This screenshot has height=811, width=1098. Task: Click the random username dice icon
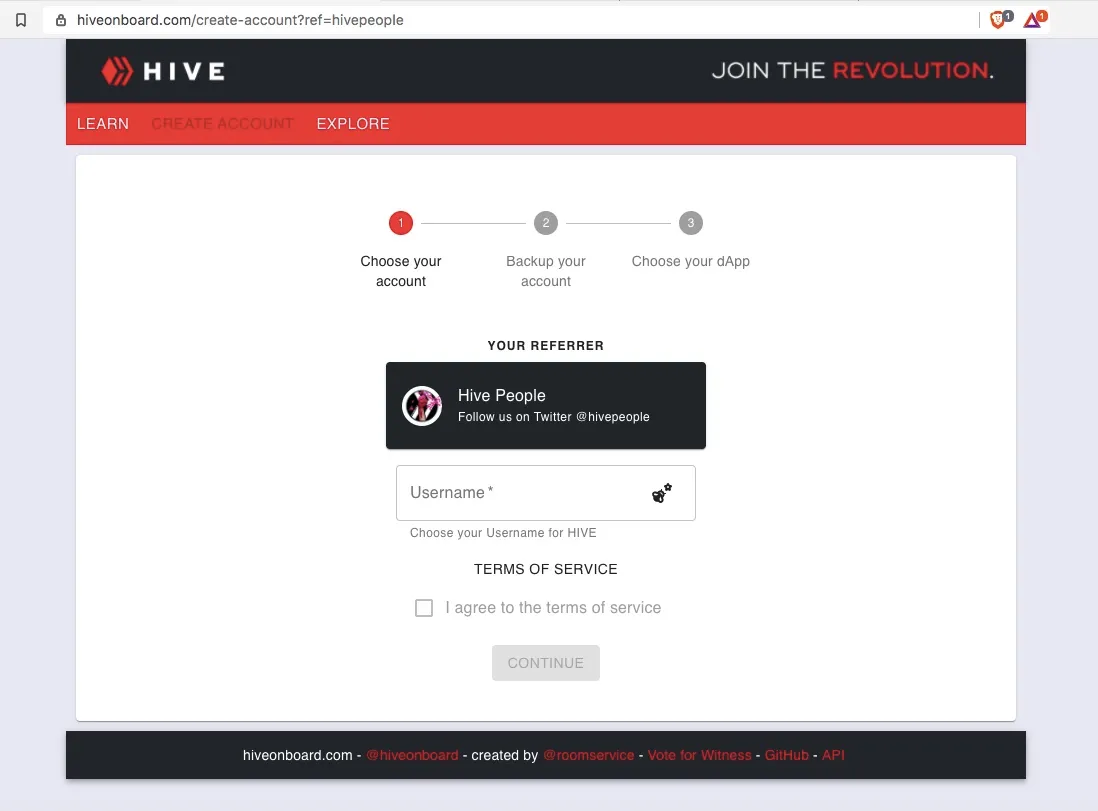tap(662, 493)
